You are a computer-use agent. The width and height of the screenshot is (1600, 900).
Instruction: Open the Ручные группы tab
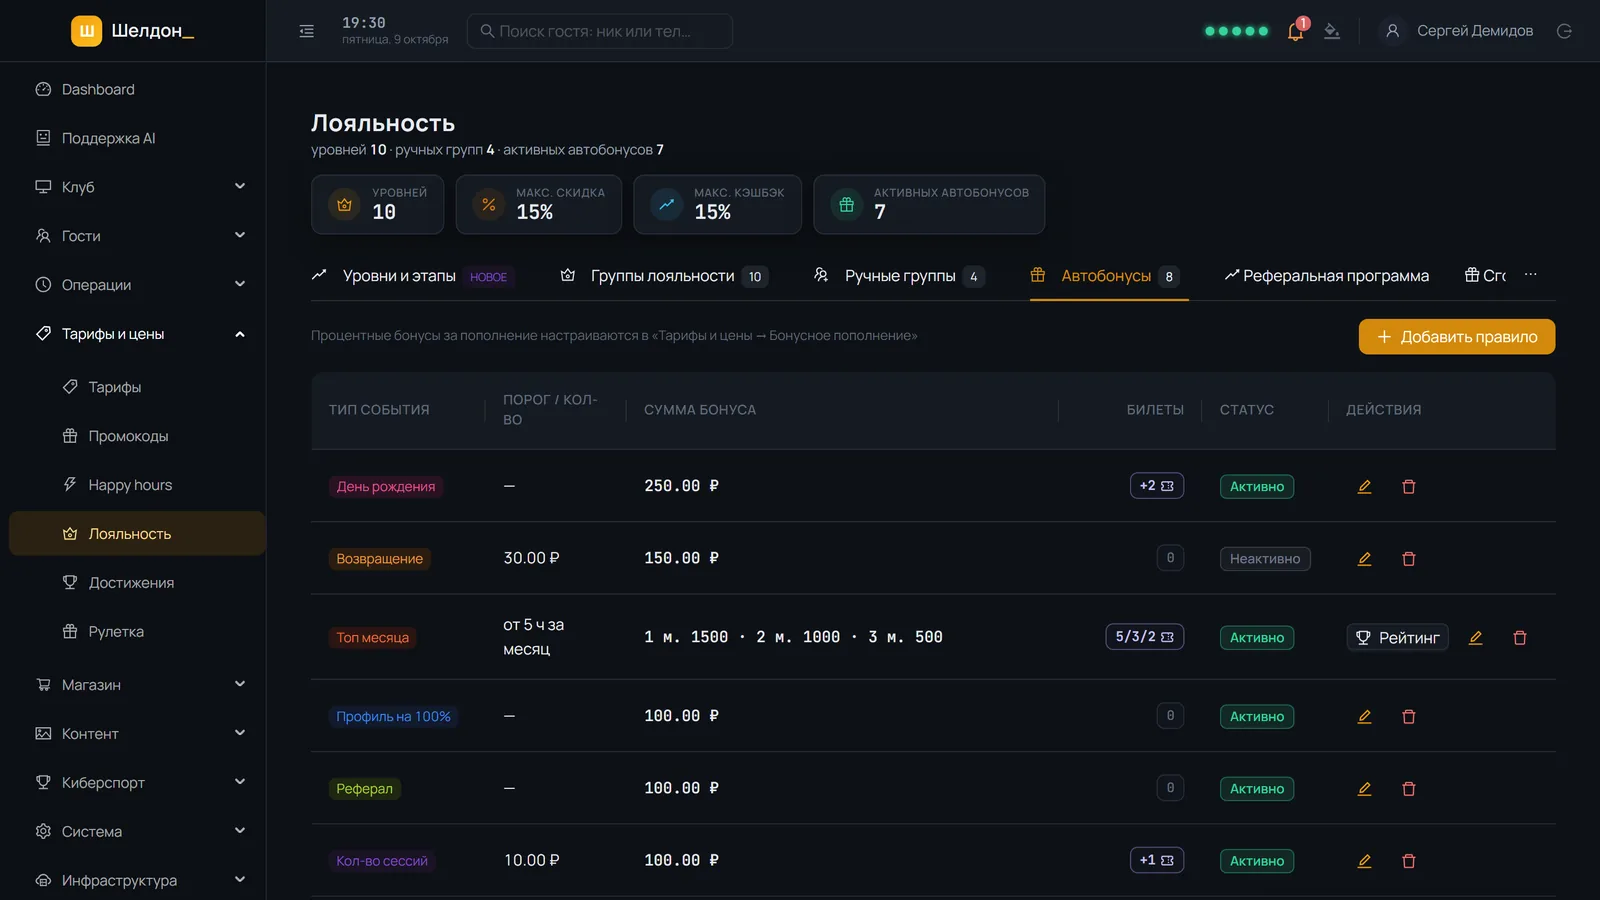click(899, 276)
